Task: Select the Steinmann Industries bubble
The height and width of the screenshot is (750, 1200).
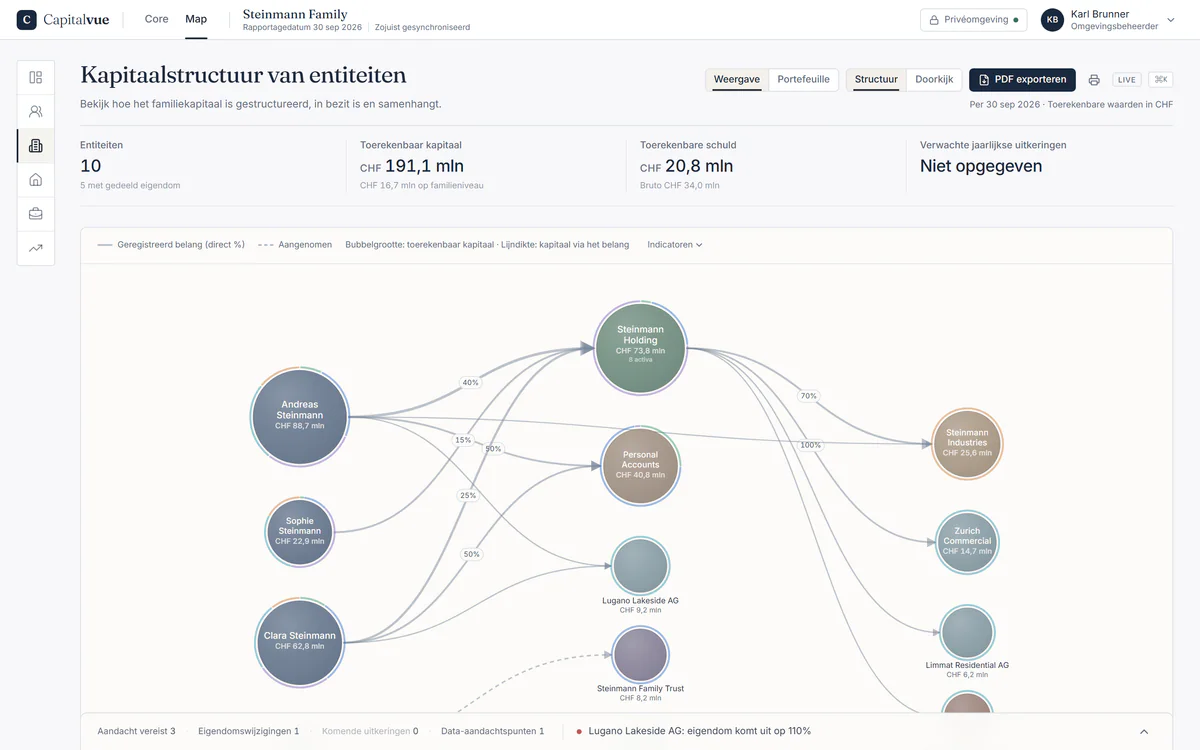Action: pyautogui.click(x=967, y=443)
